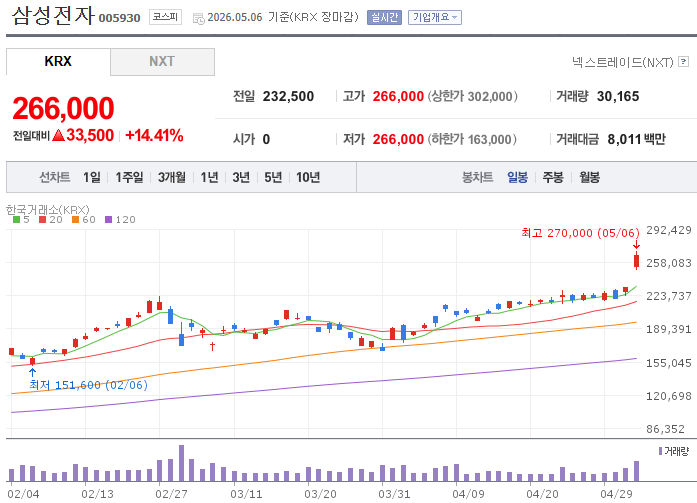The width and height of the screenshot is (697, 503).
Task: Click the 04/29 date label on the axis
Action: (616, 494)
